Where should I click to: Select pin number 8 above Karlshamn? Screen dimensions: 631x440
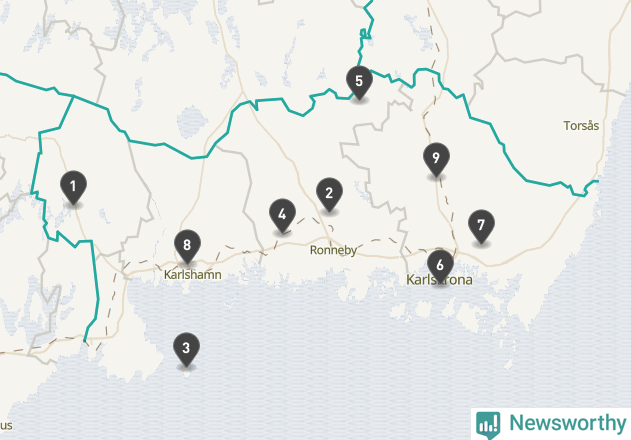coord(187,246)
